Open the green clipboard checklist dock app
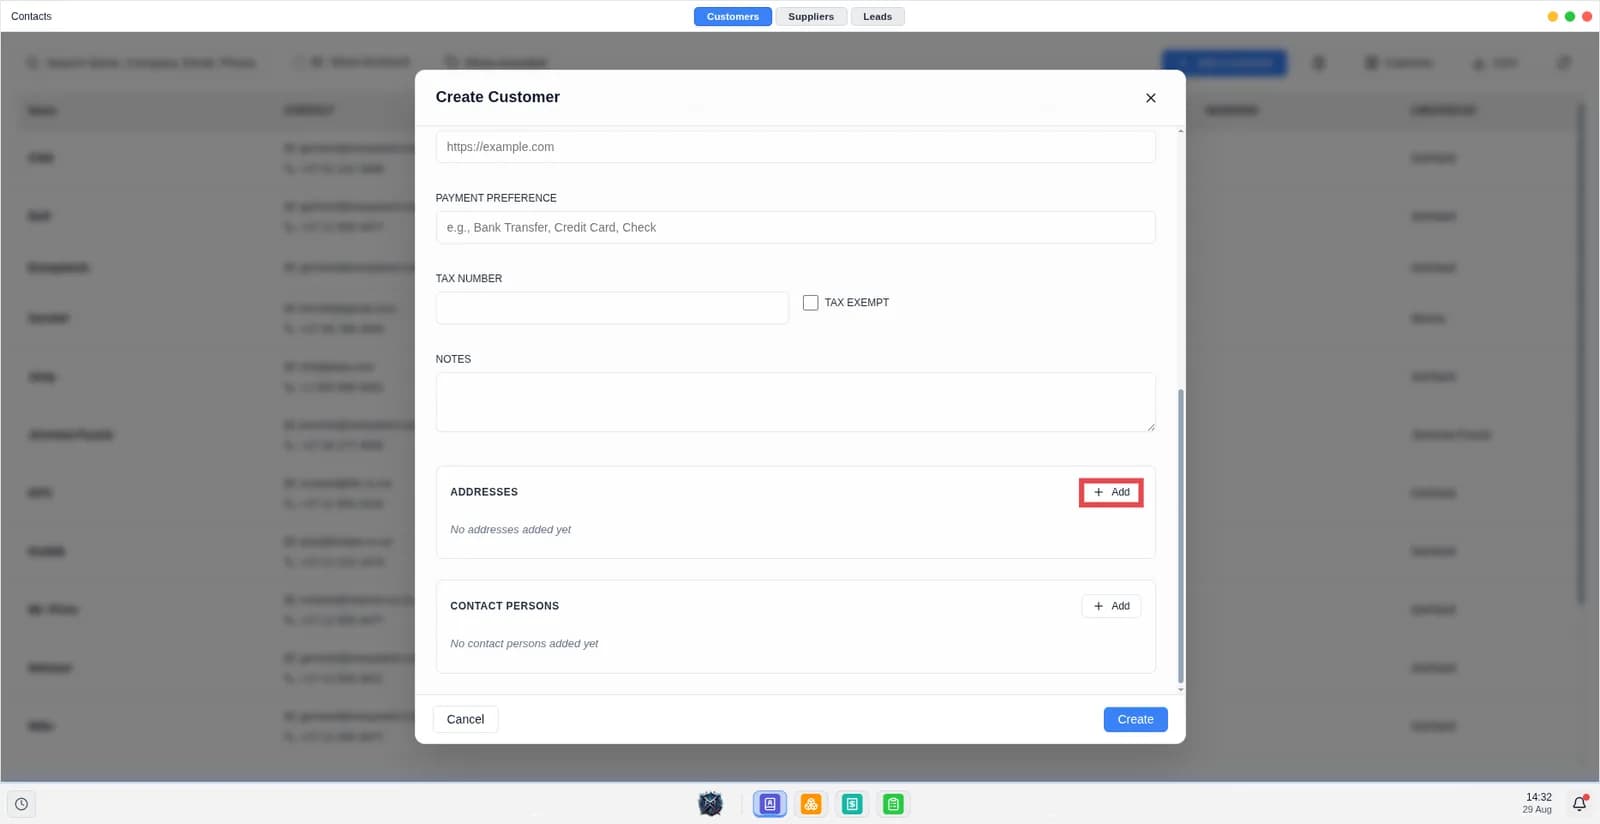This screenshot has height=824, width=1600. point(893,804)
